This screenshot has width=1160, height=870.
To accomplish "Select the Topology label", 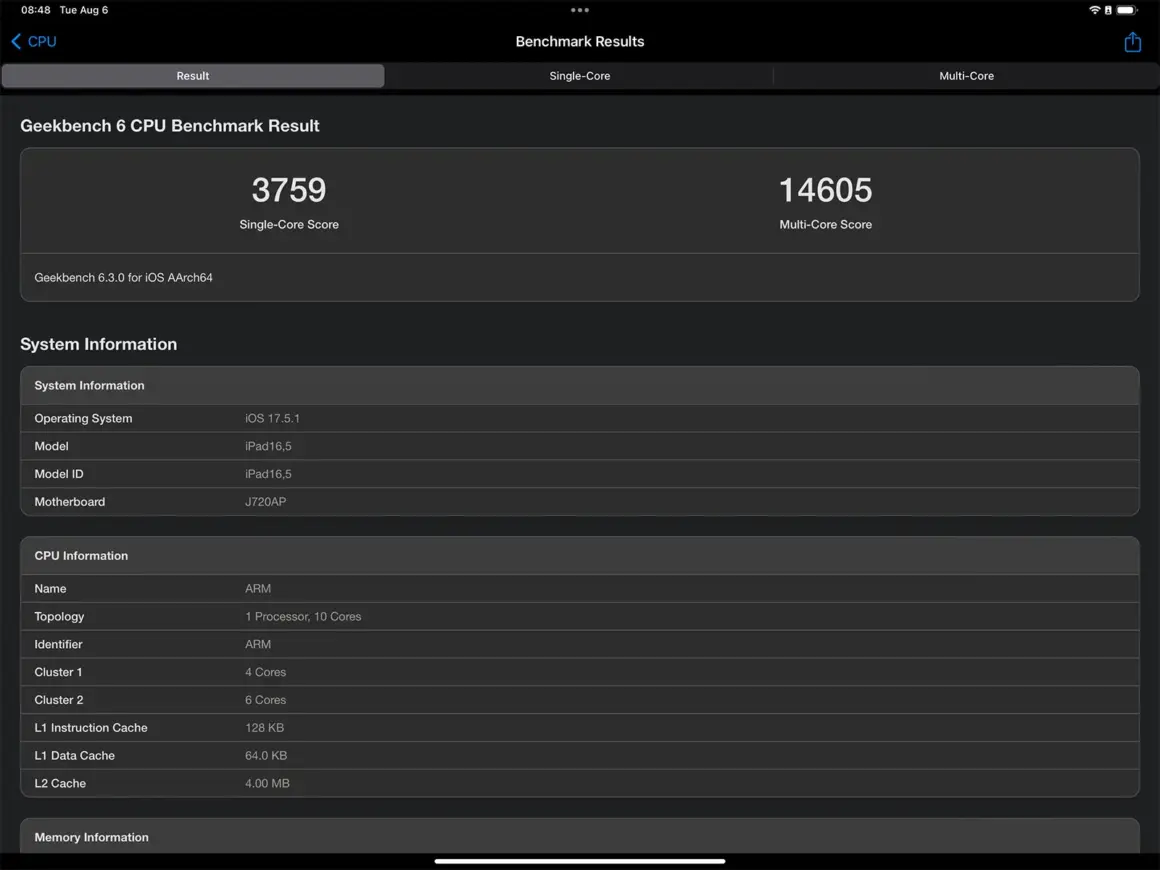I will point(59,616).
